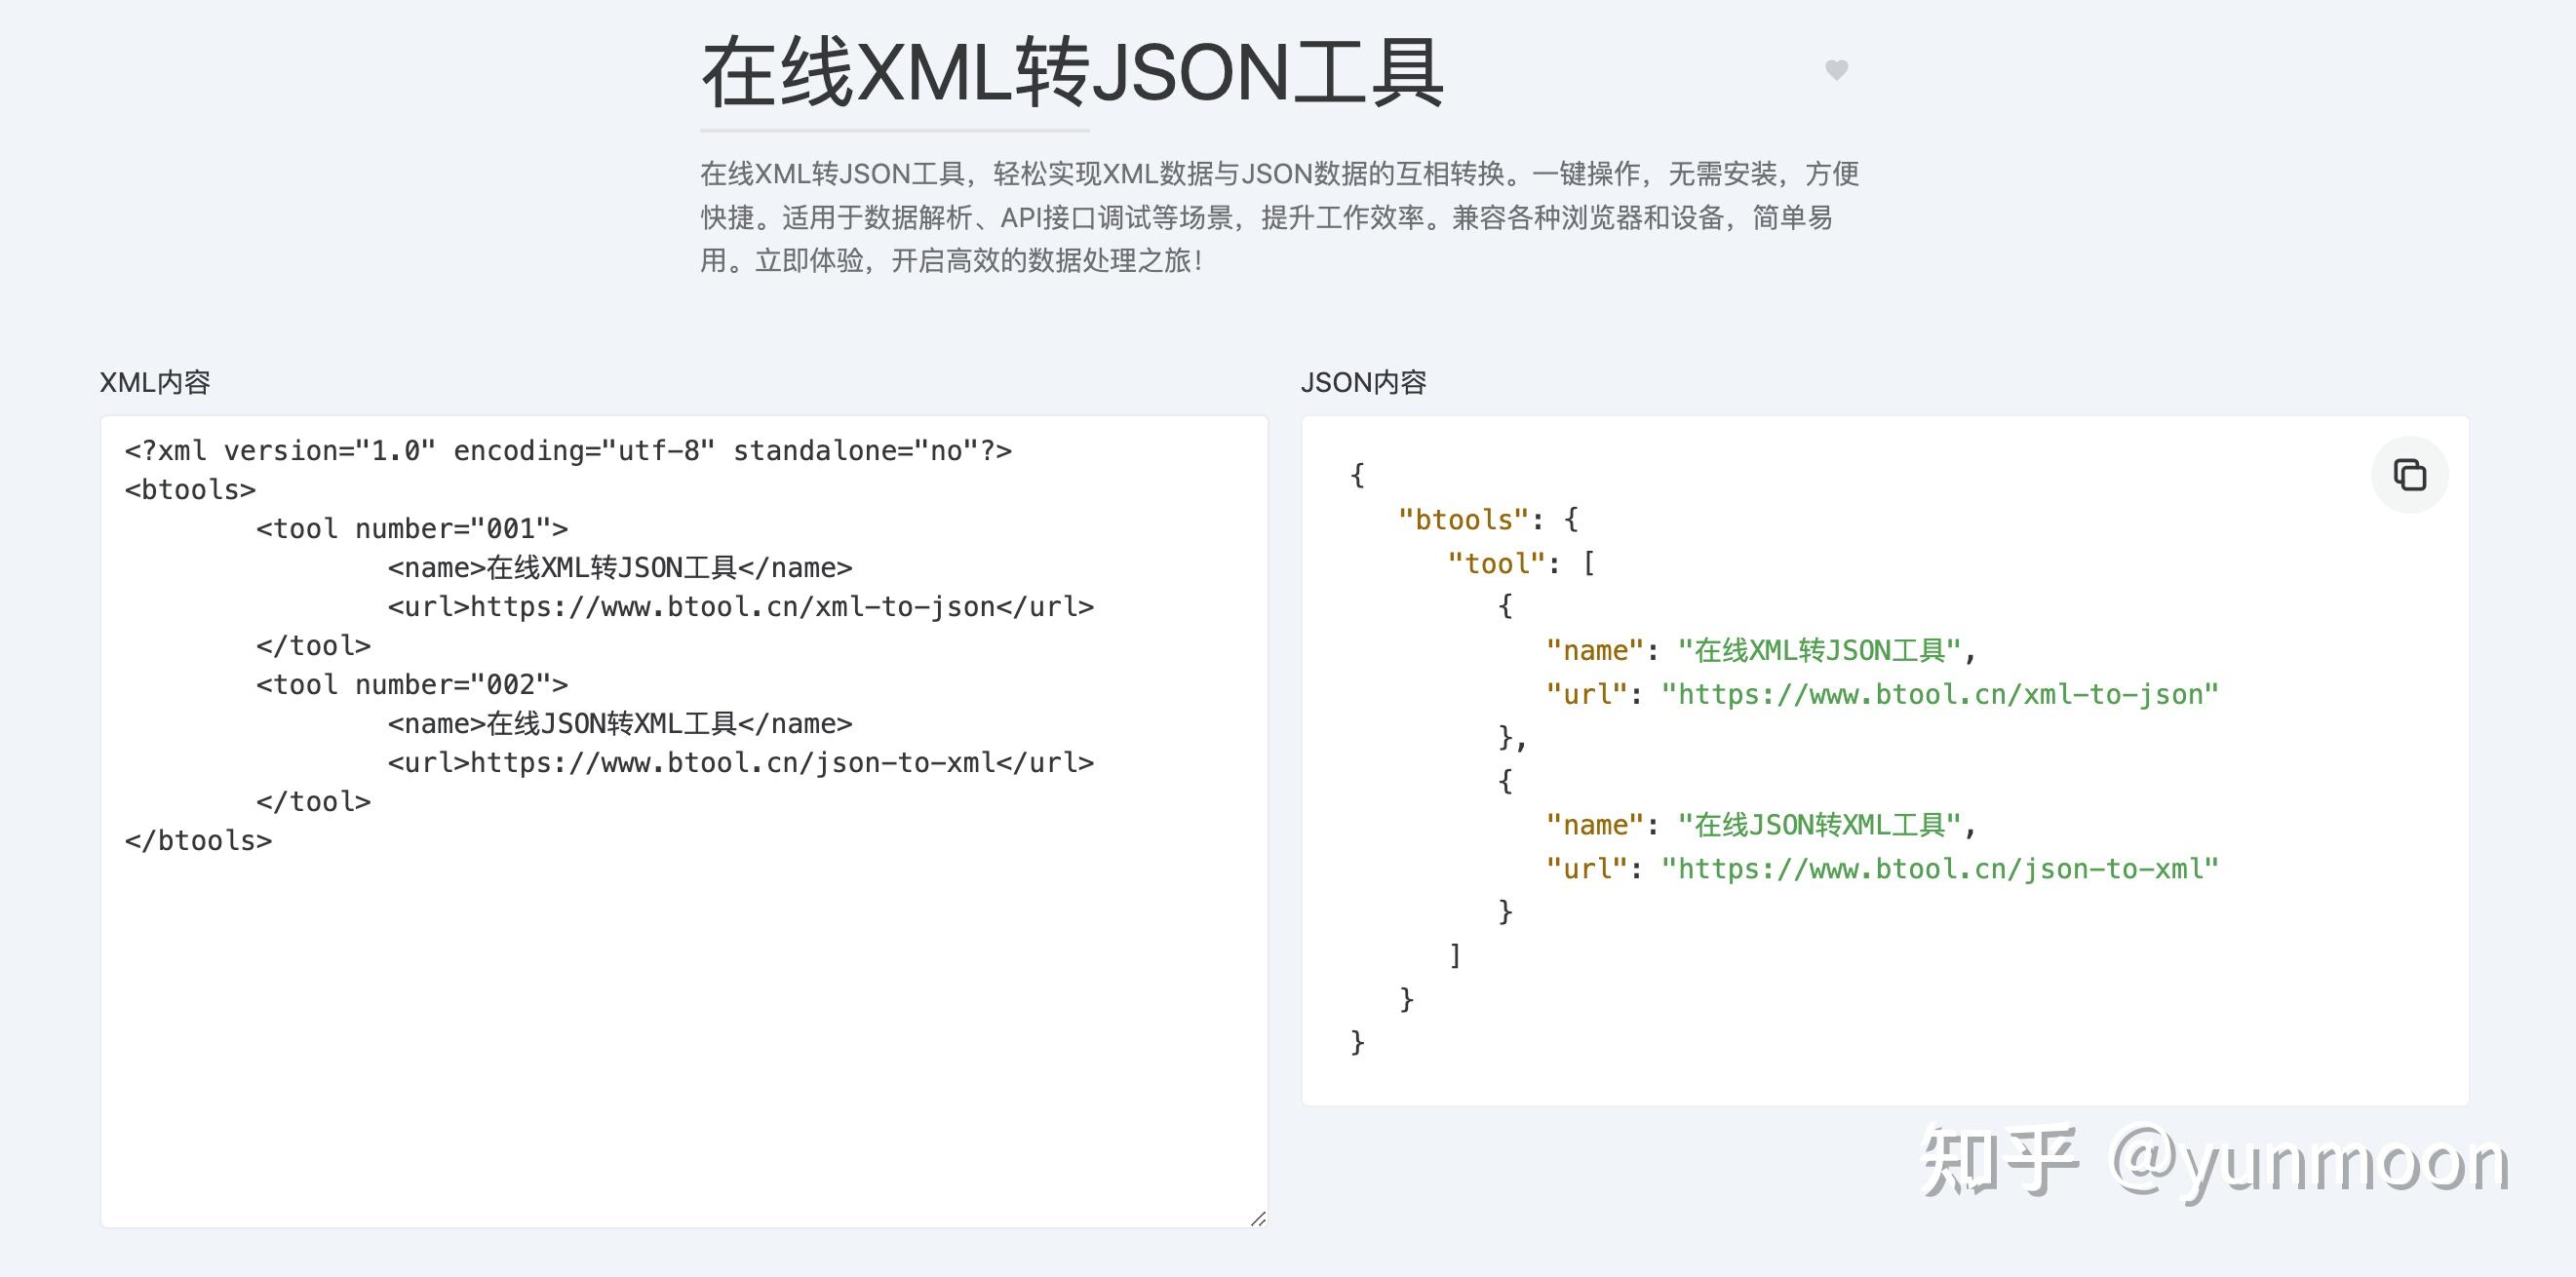Click the copy icon in the JSON panel
Image resolution: width=2576 pixels, height=1277 pixels.
point(2410,475)
